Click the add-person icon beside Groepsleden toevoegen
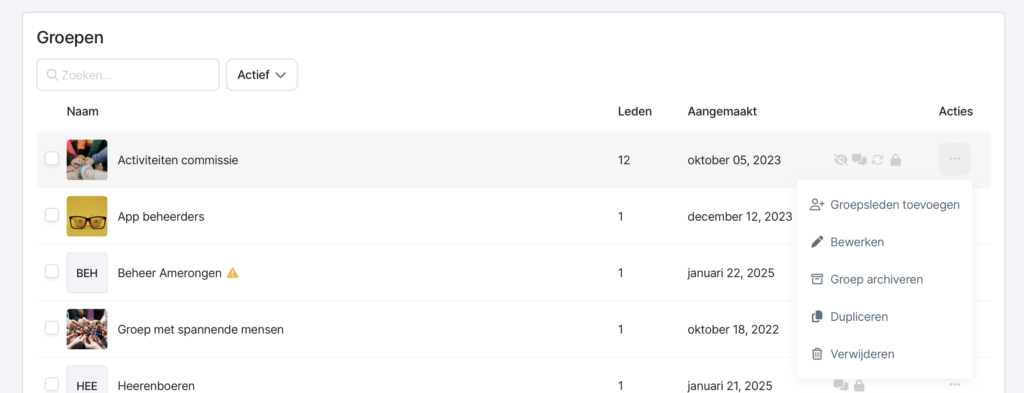The height and width of the screenshot is (393, 1024). pyautogui.click(x=818, y=204)
